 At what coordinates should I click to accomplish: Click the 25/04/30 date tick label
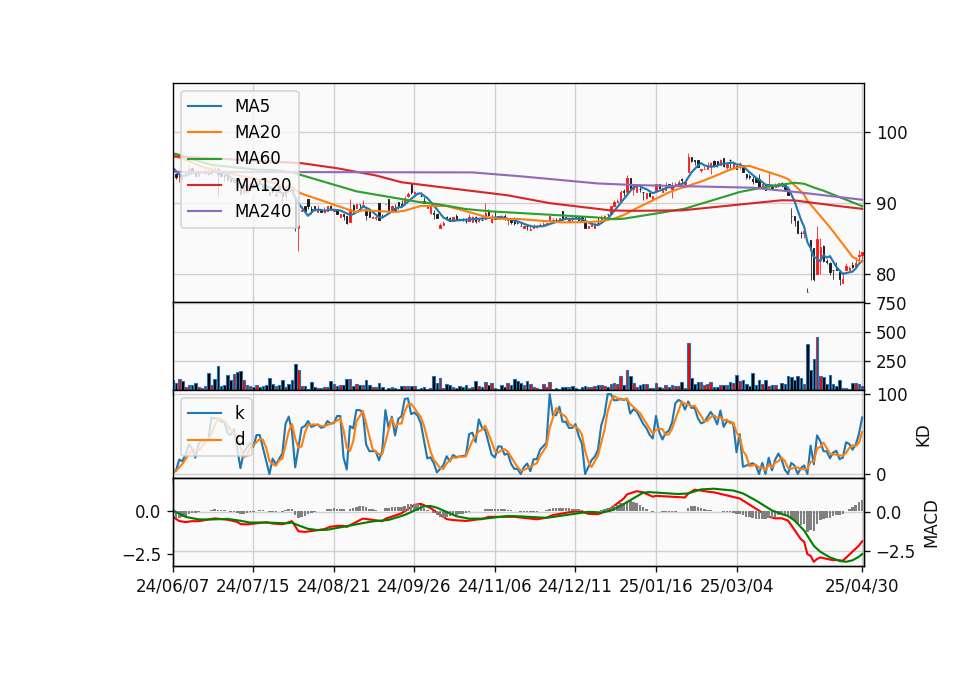click(x=862, y=586)
